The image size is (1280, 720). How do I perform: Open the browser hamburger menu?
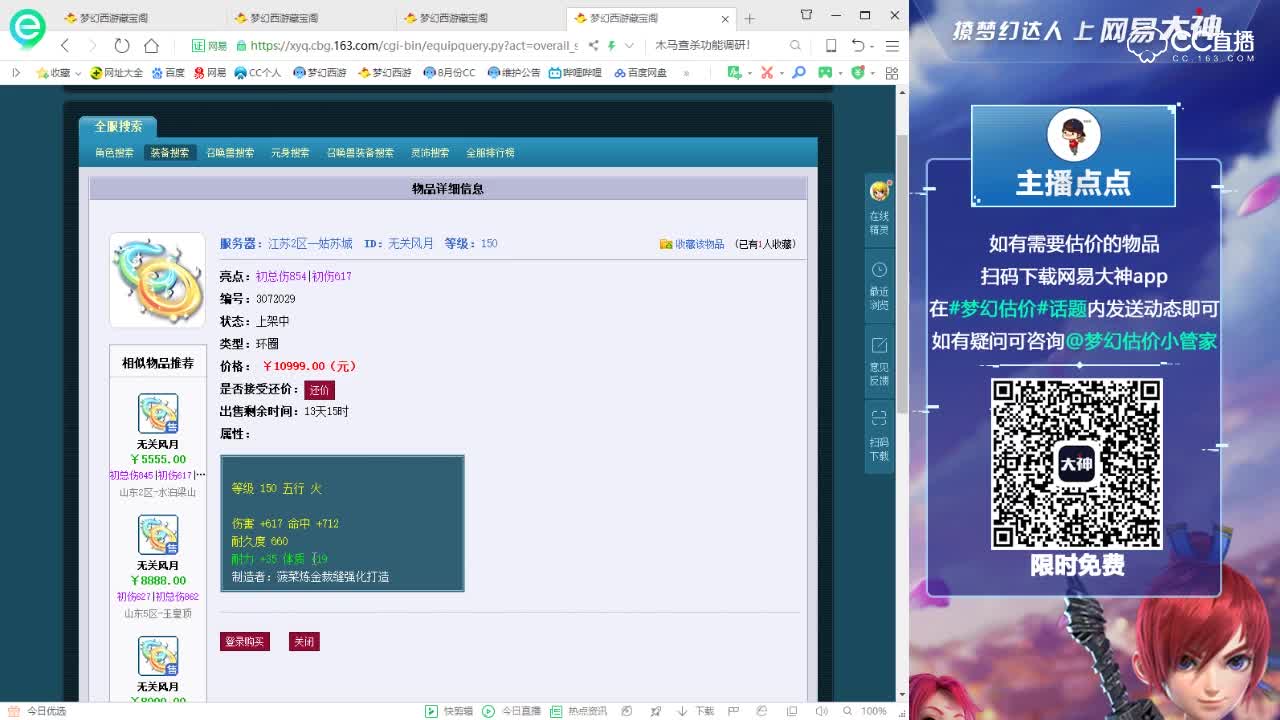pyautogui.click(x=893, y=45)
